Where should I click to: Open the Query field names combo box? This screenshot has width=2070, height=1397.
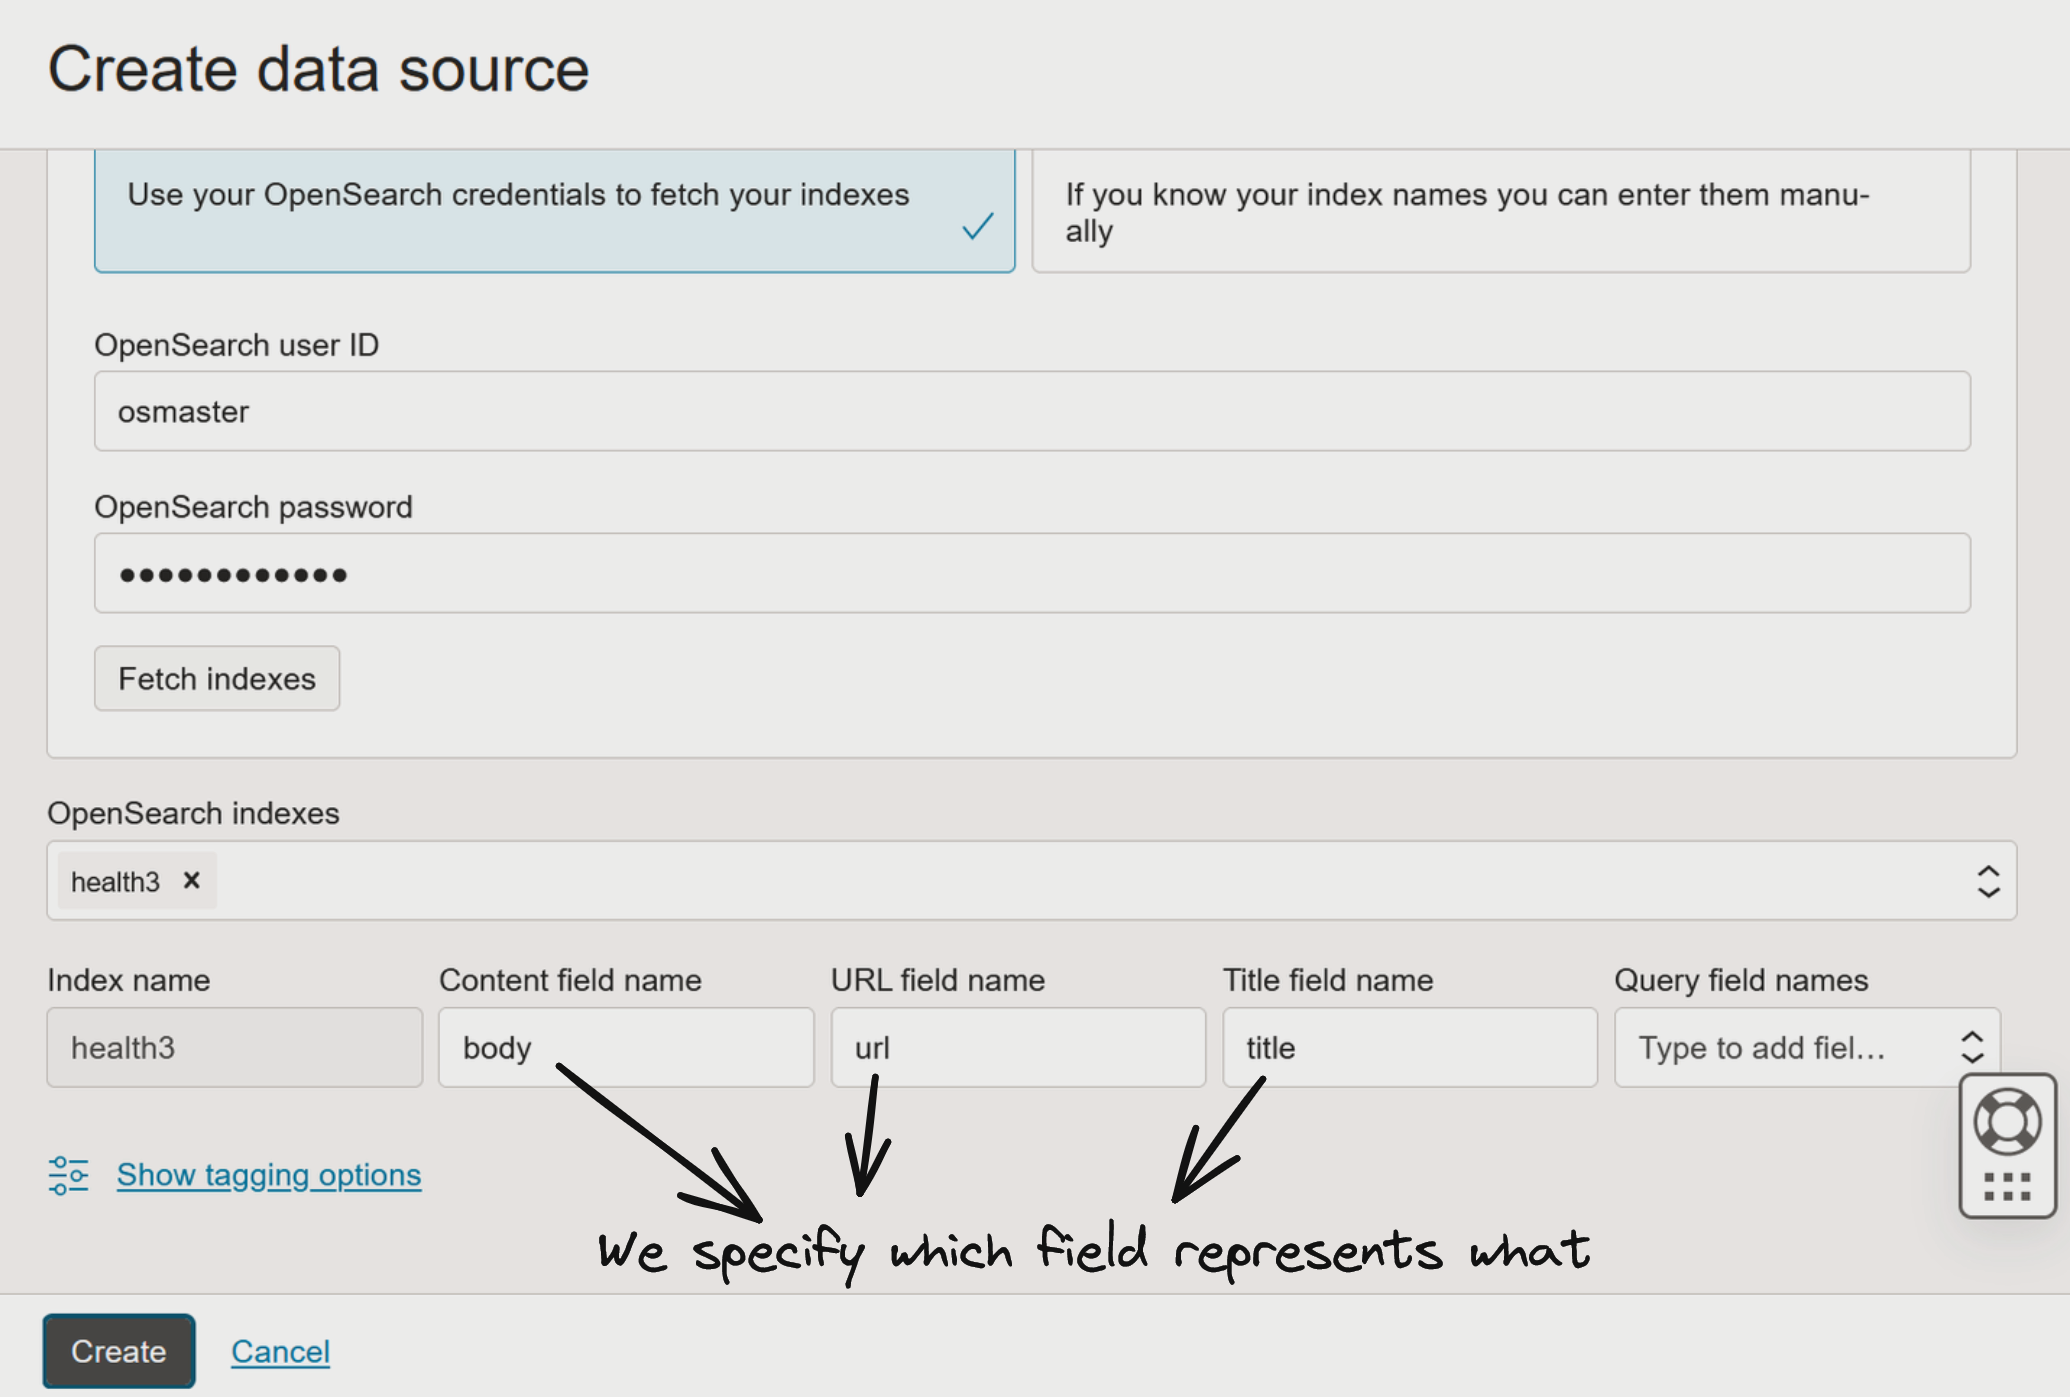coord(1807,1047)
